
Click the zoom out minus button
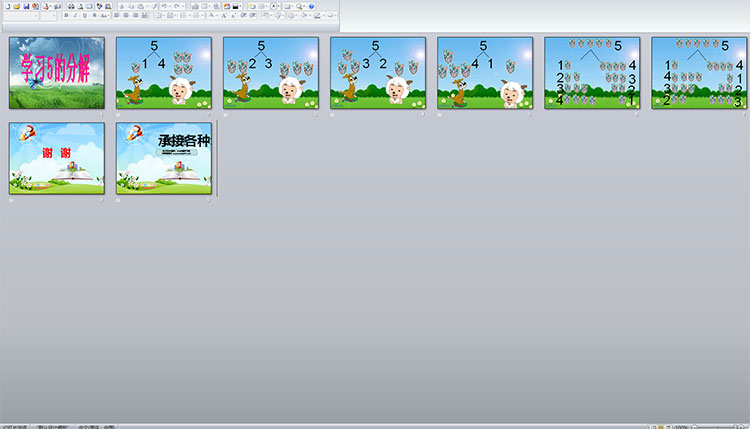tap(695, 427)
